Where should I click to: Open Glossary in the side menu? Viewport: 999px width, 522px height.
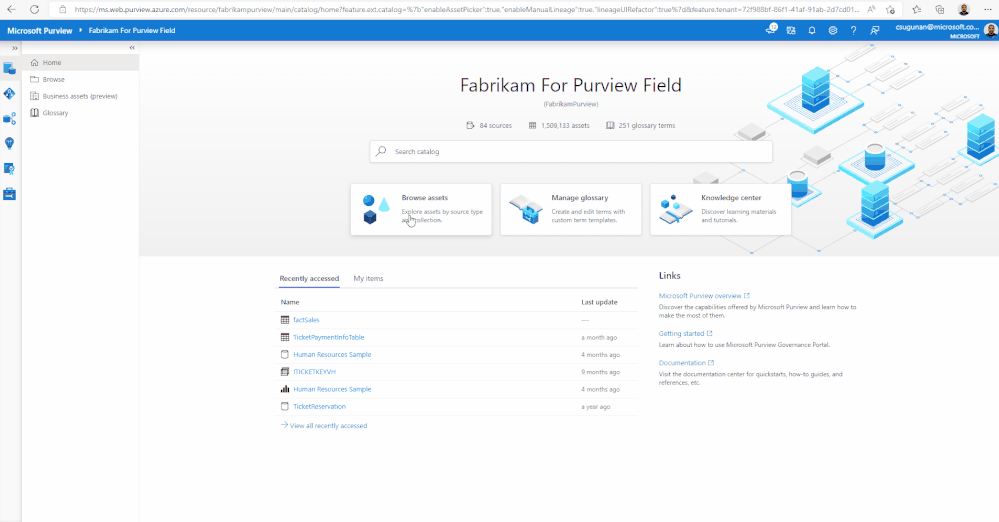click(x=80, y=113)
